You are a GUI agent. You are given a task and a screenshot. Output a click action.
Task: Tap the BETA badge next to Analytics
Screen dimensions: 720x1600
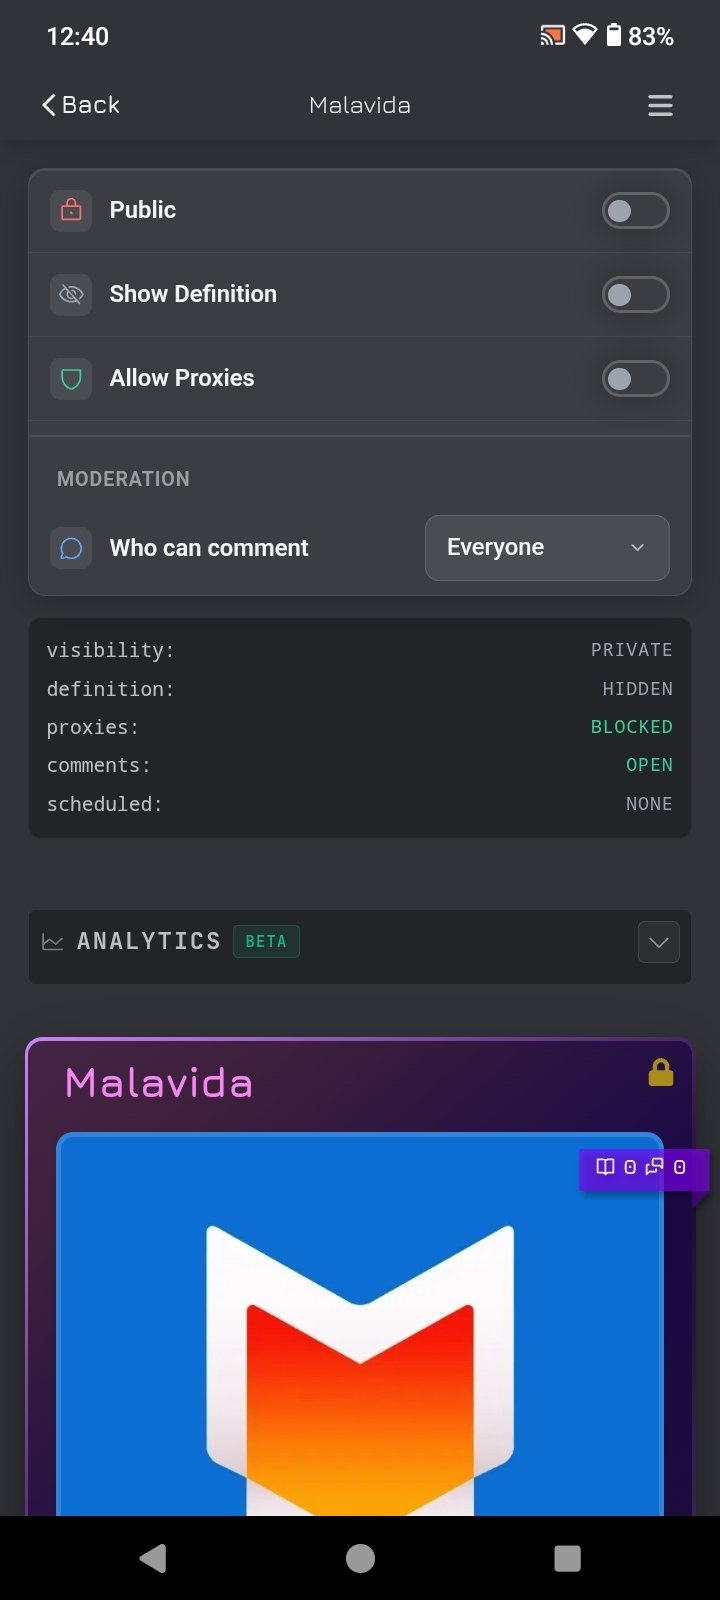tap(266, 942)
